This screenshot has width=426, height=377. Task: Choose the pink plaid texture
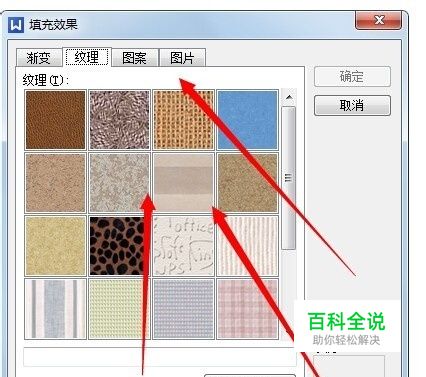[247, 309]
